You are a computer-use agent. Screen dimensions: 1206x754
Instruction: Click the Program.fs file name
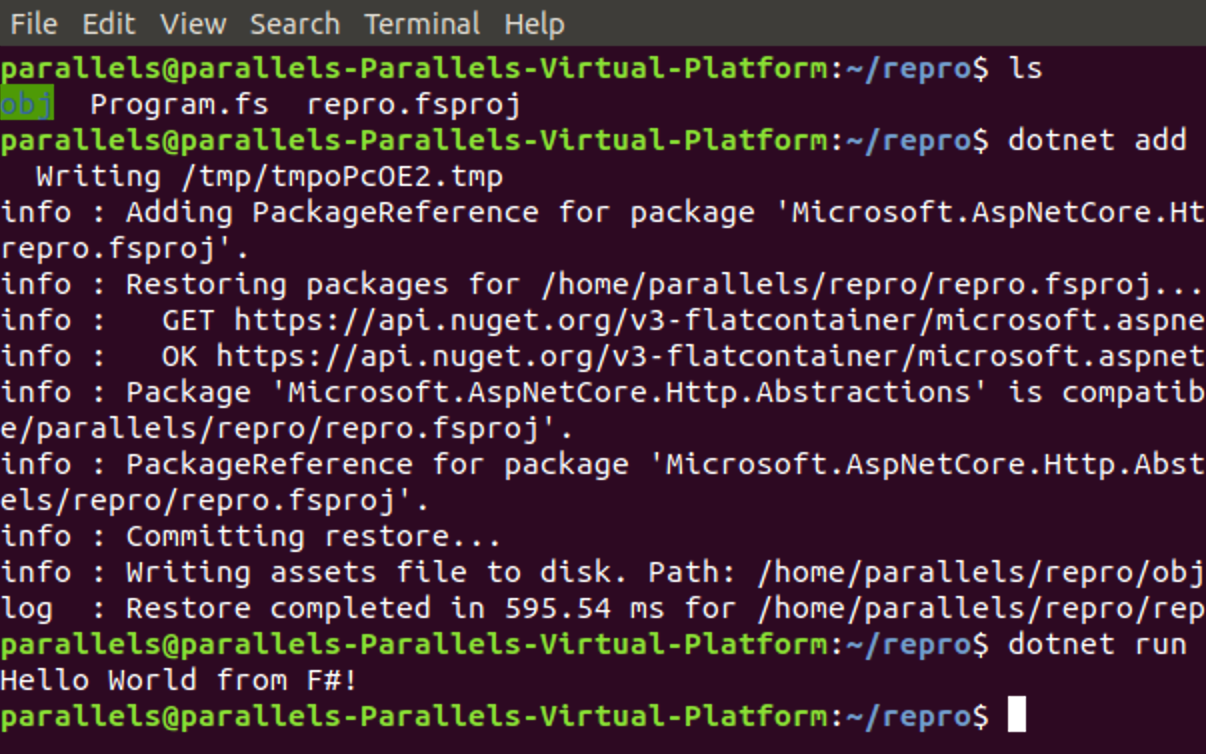pyautogui.click(x=185, y=103)
